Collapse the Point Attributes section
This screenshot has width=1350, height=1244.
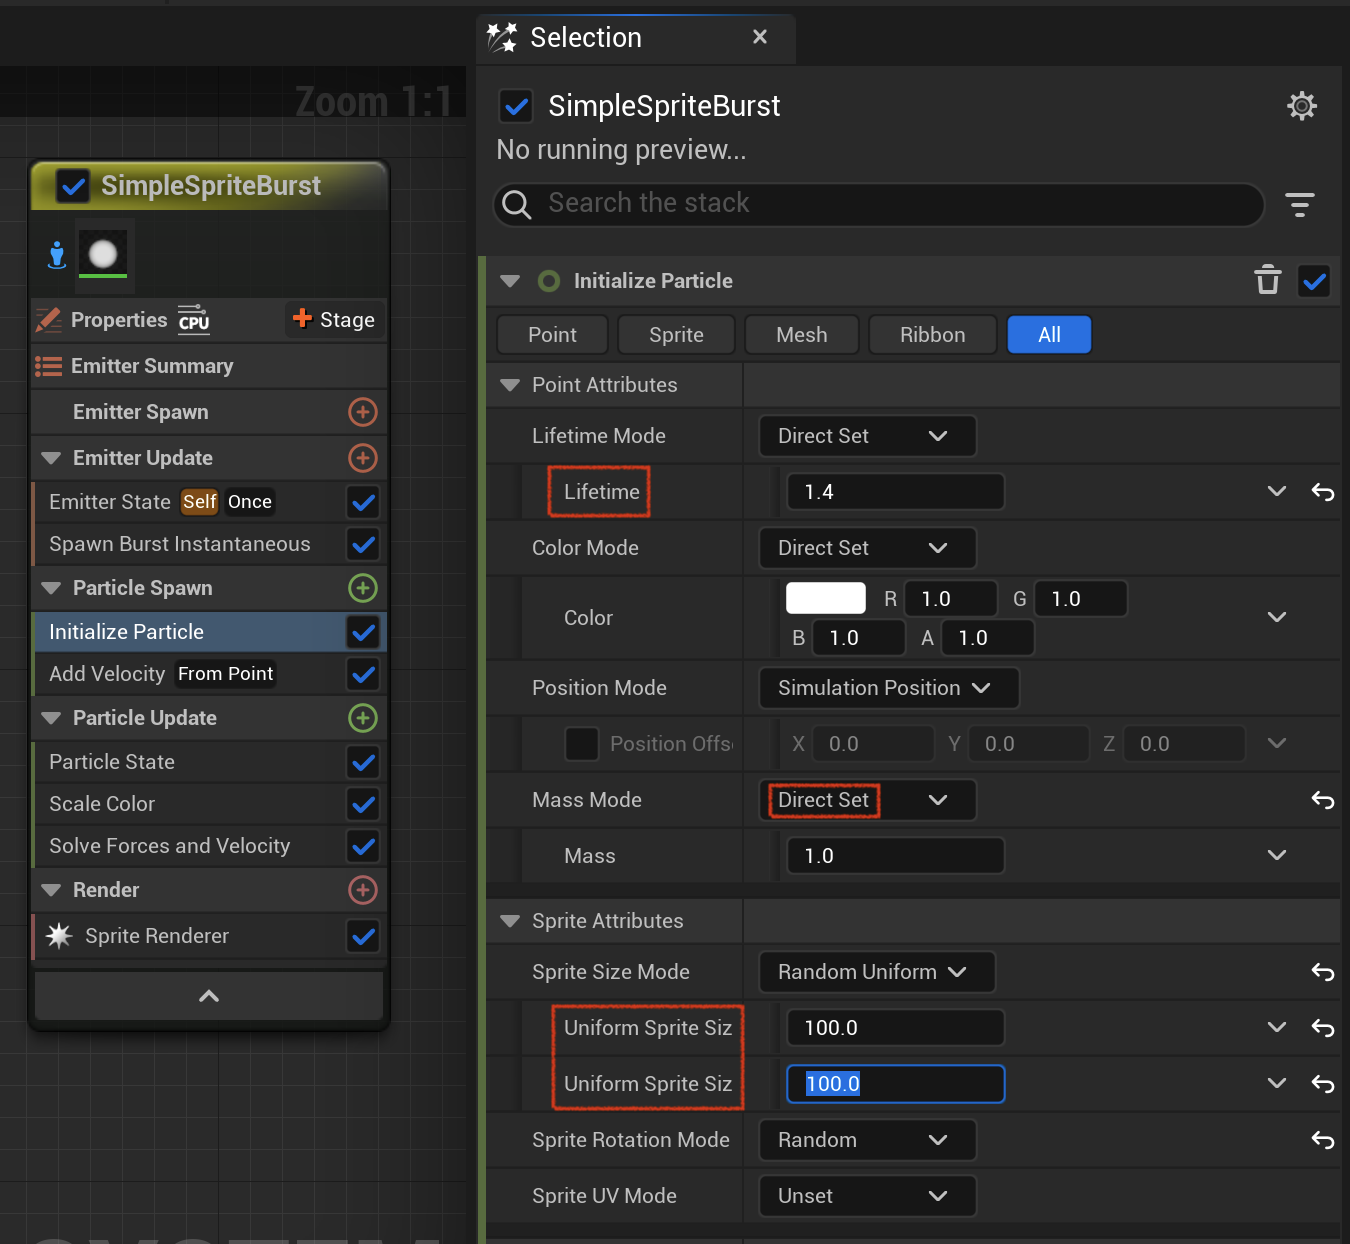point(510,385)
